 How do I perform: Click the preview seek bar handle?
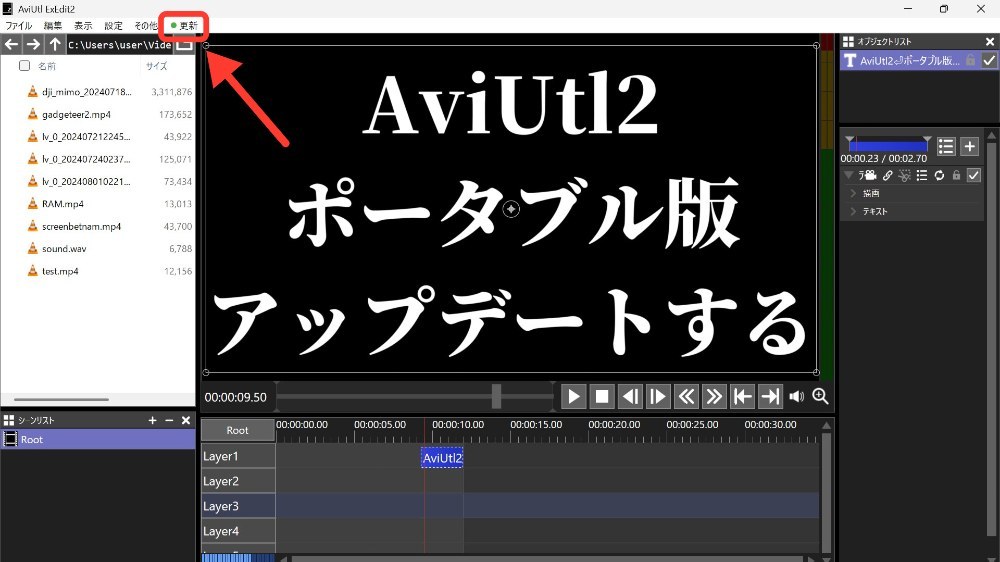click(496, 396)
